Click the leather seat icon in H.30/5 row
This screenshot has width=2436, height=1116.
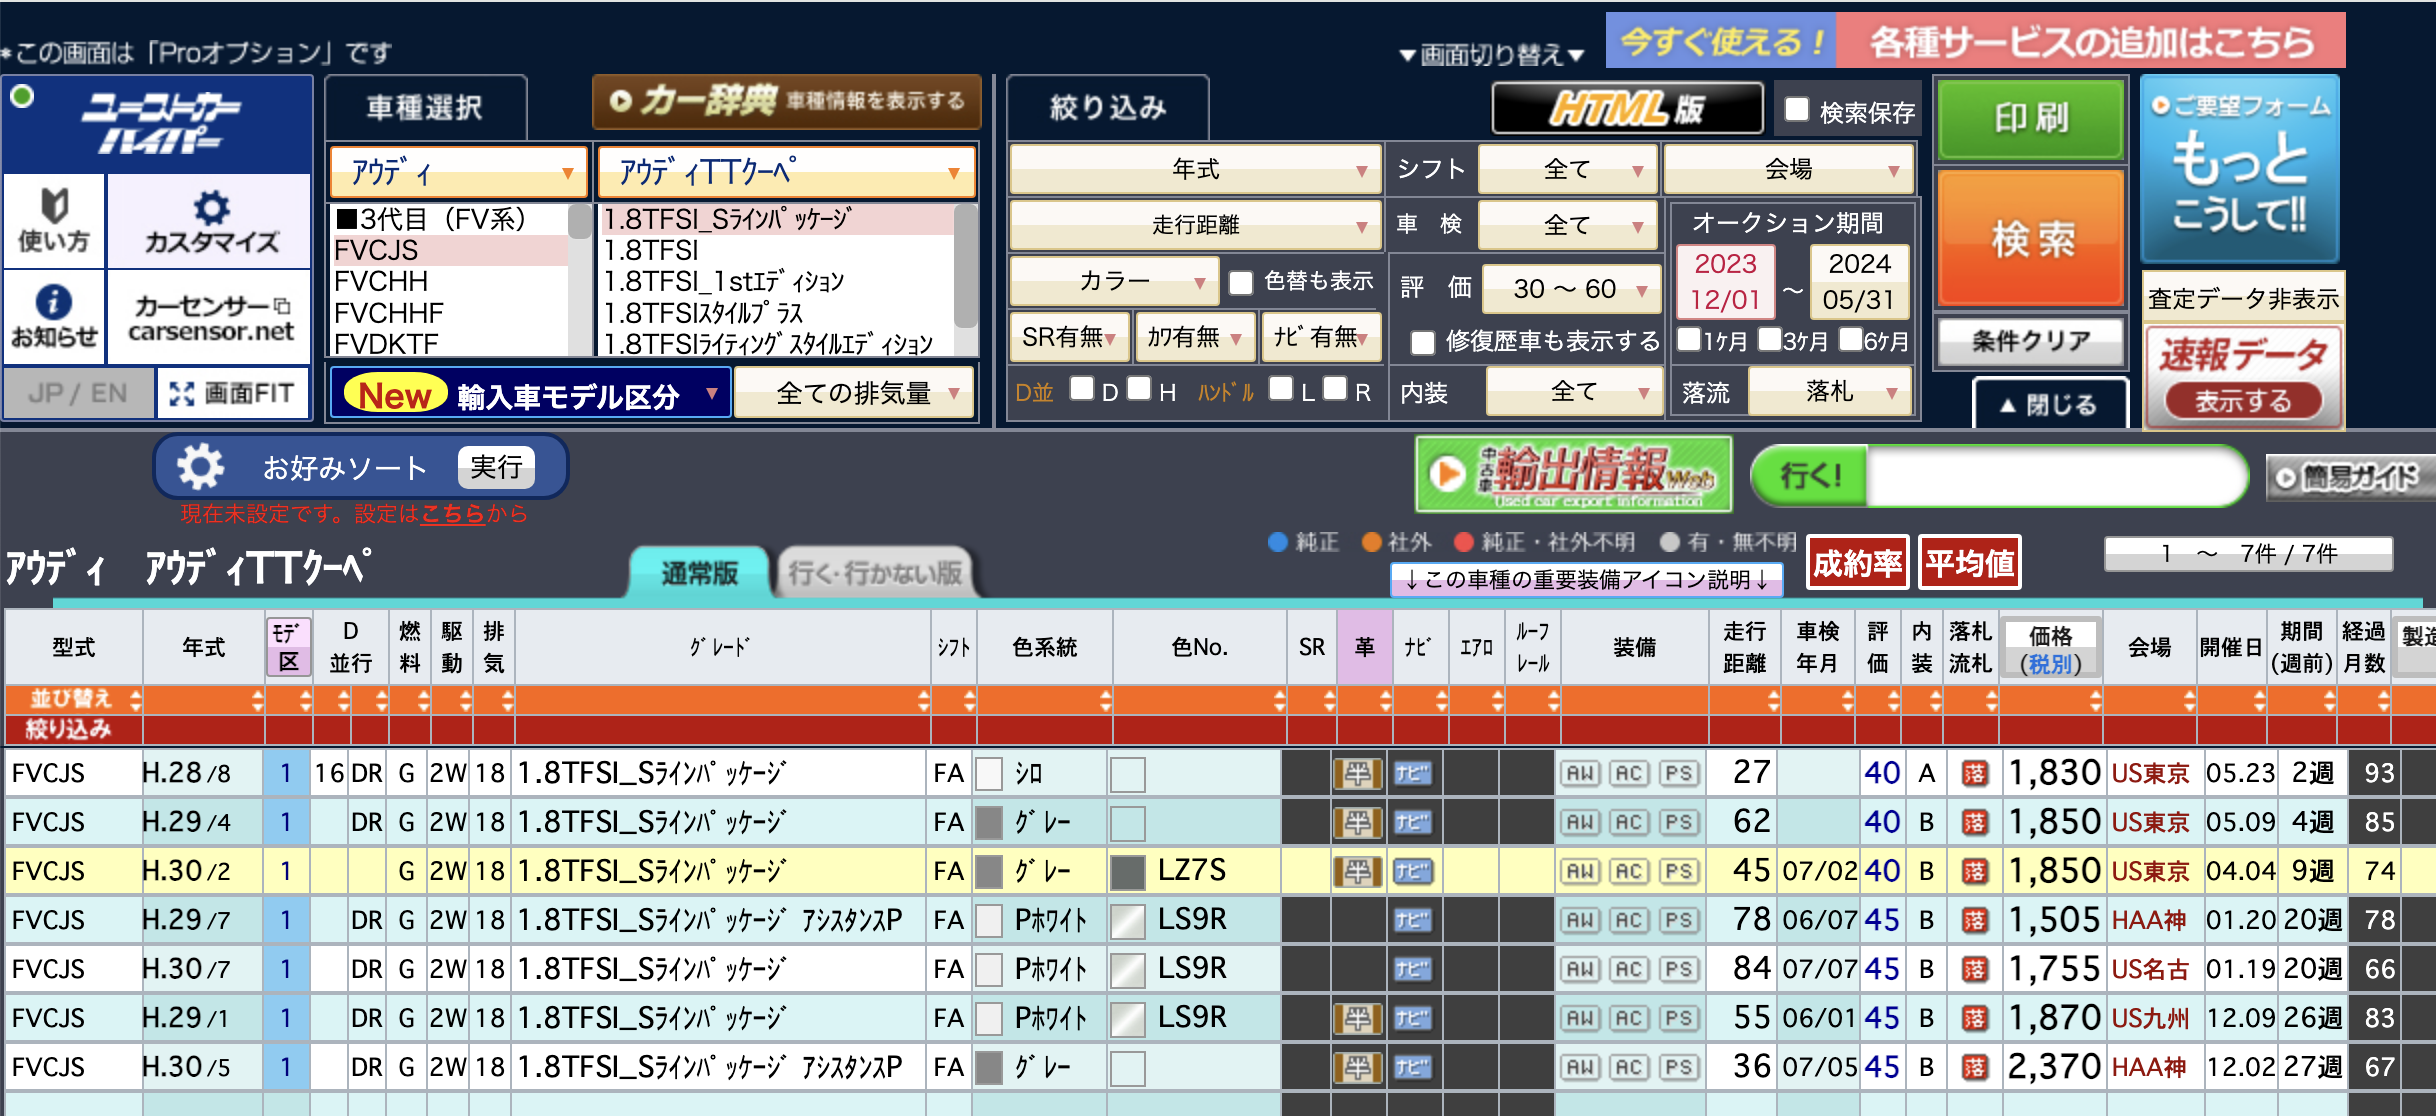[1357, 1067]
